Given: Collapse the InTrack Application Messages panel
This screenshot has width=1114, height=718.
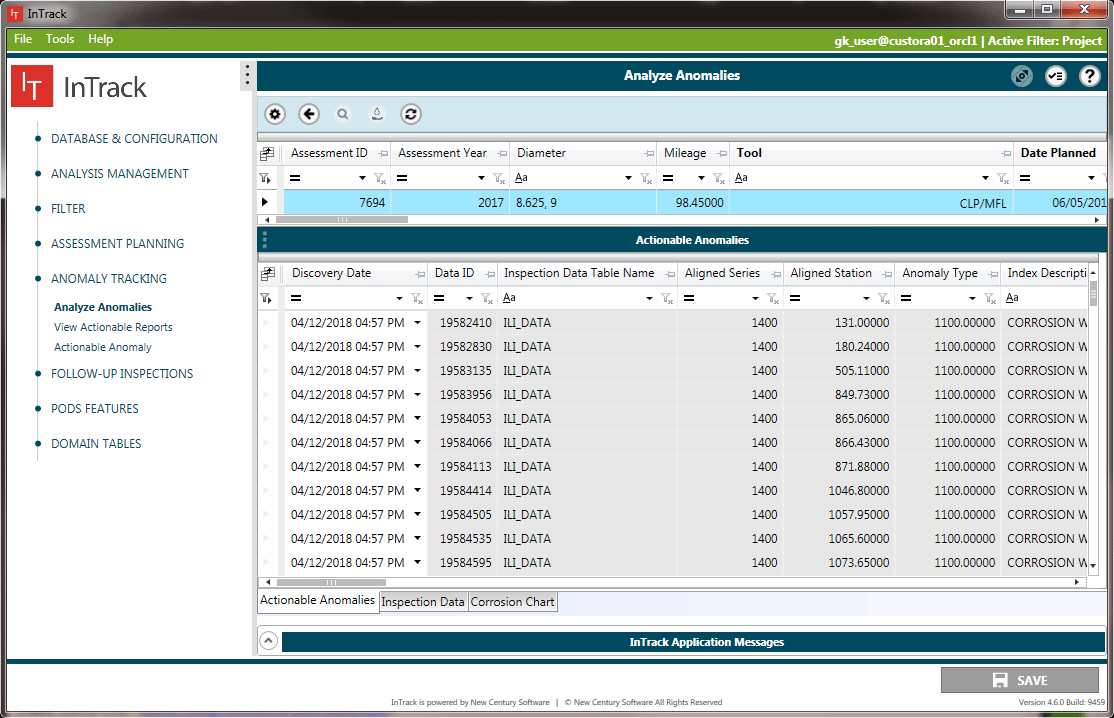Looking at the screenshot, I should [x=268, y=640].
